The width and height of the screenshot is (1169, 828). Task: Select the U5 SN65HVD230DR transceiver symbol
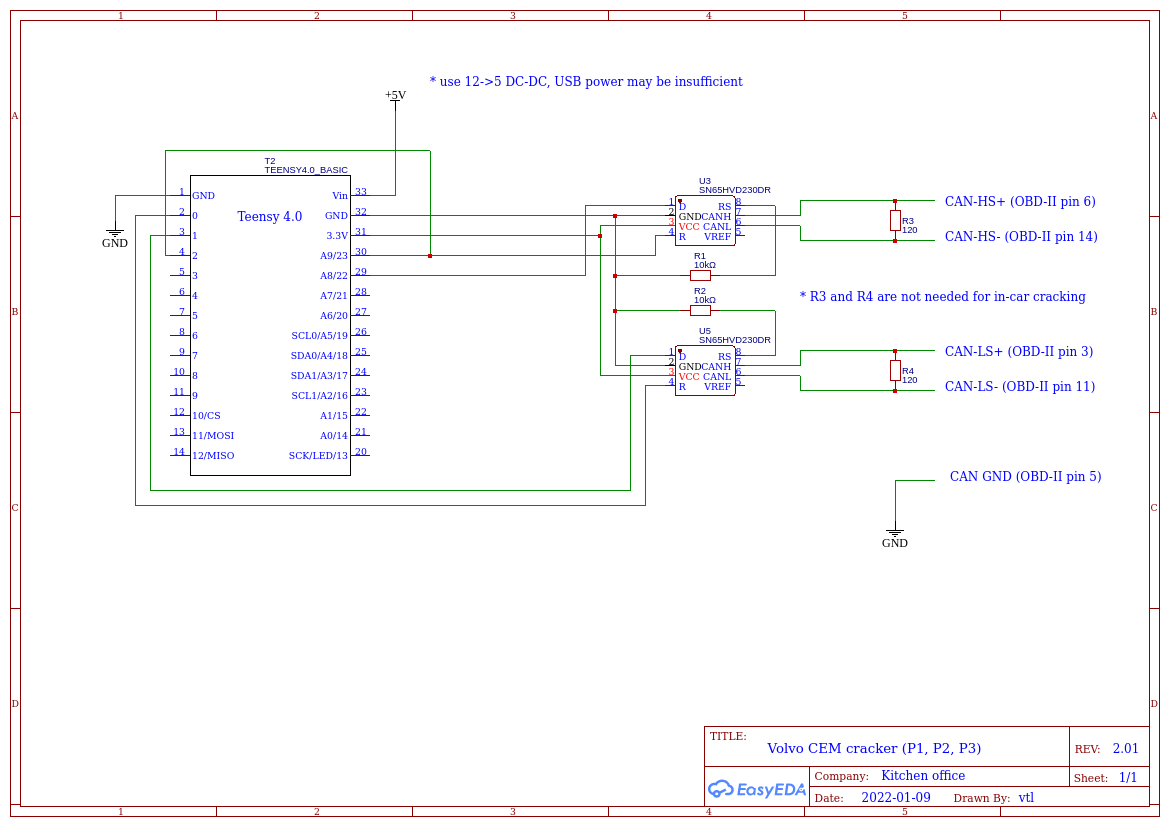(x=705, y=368)
